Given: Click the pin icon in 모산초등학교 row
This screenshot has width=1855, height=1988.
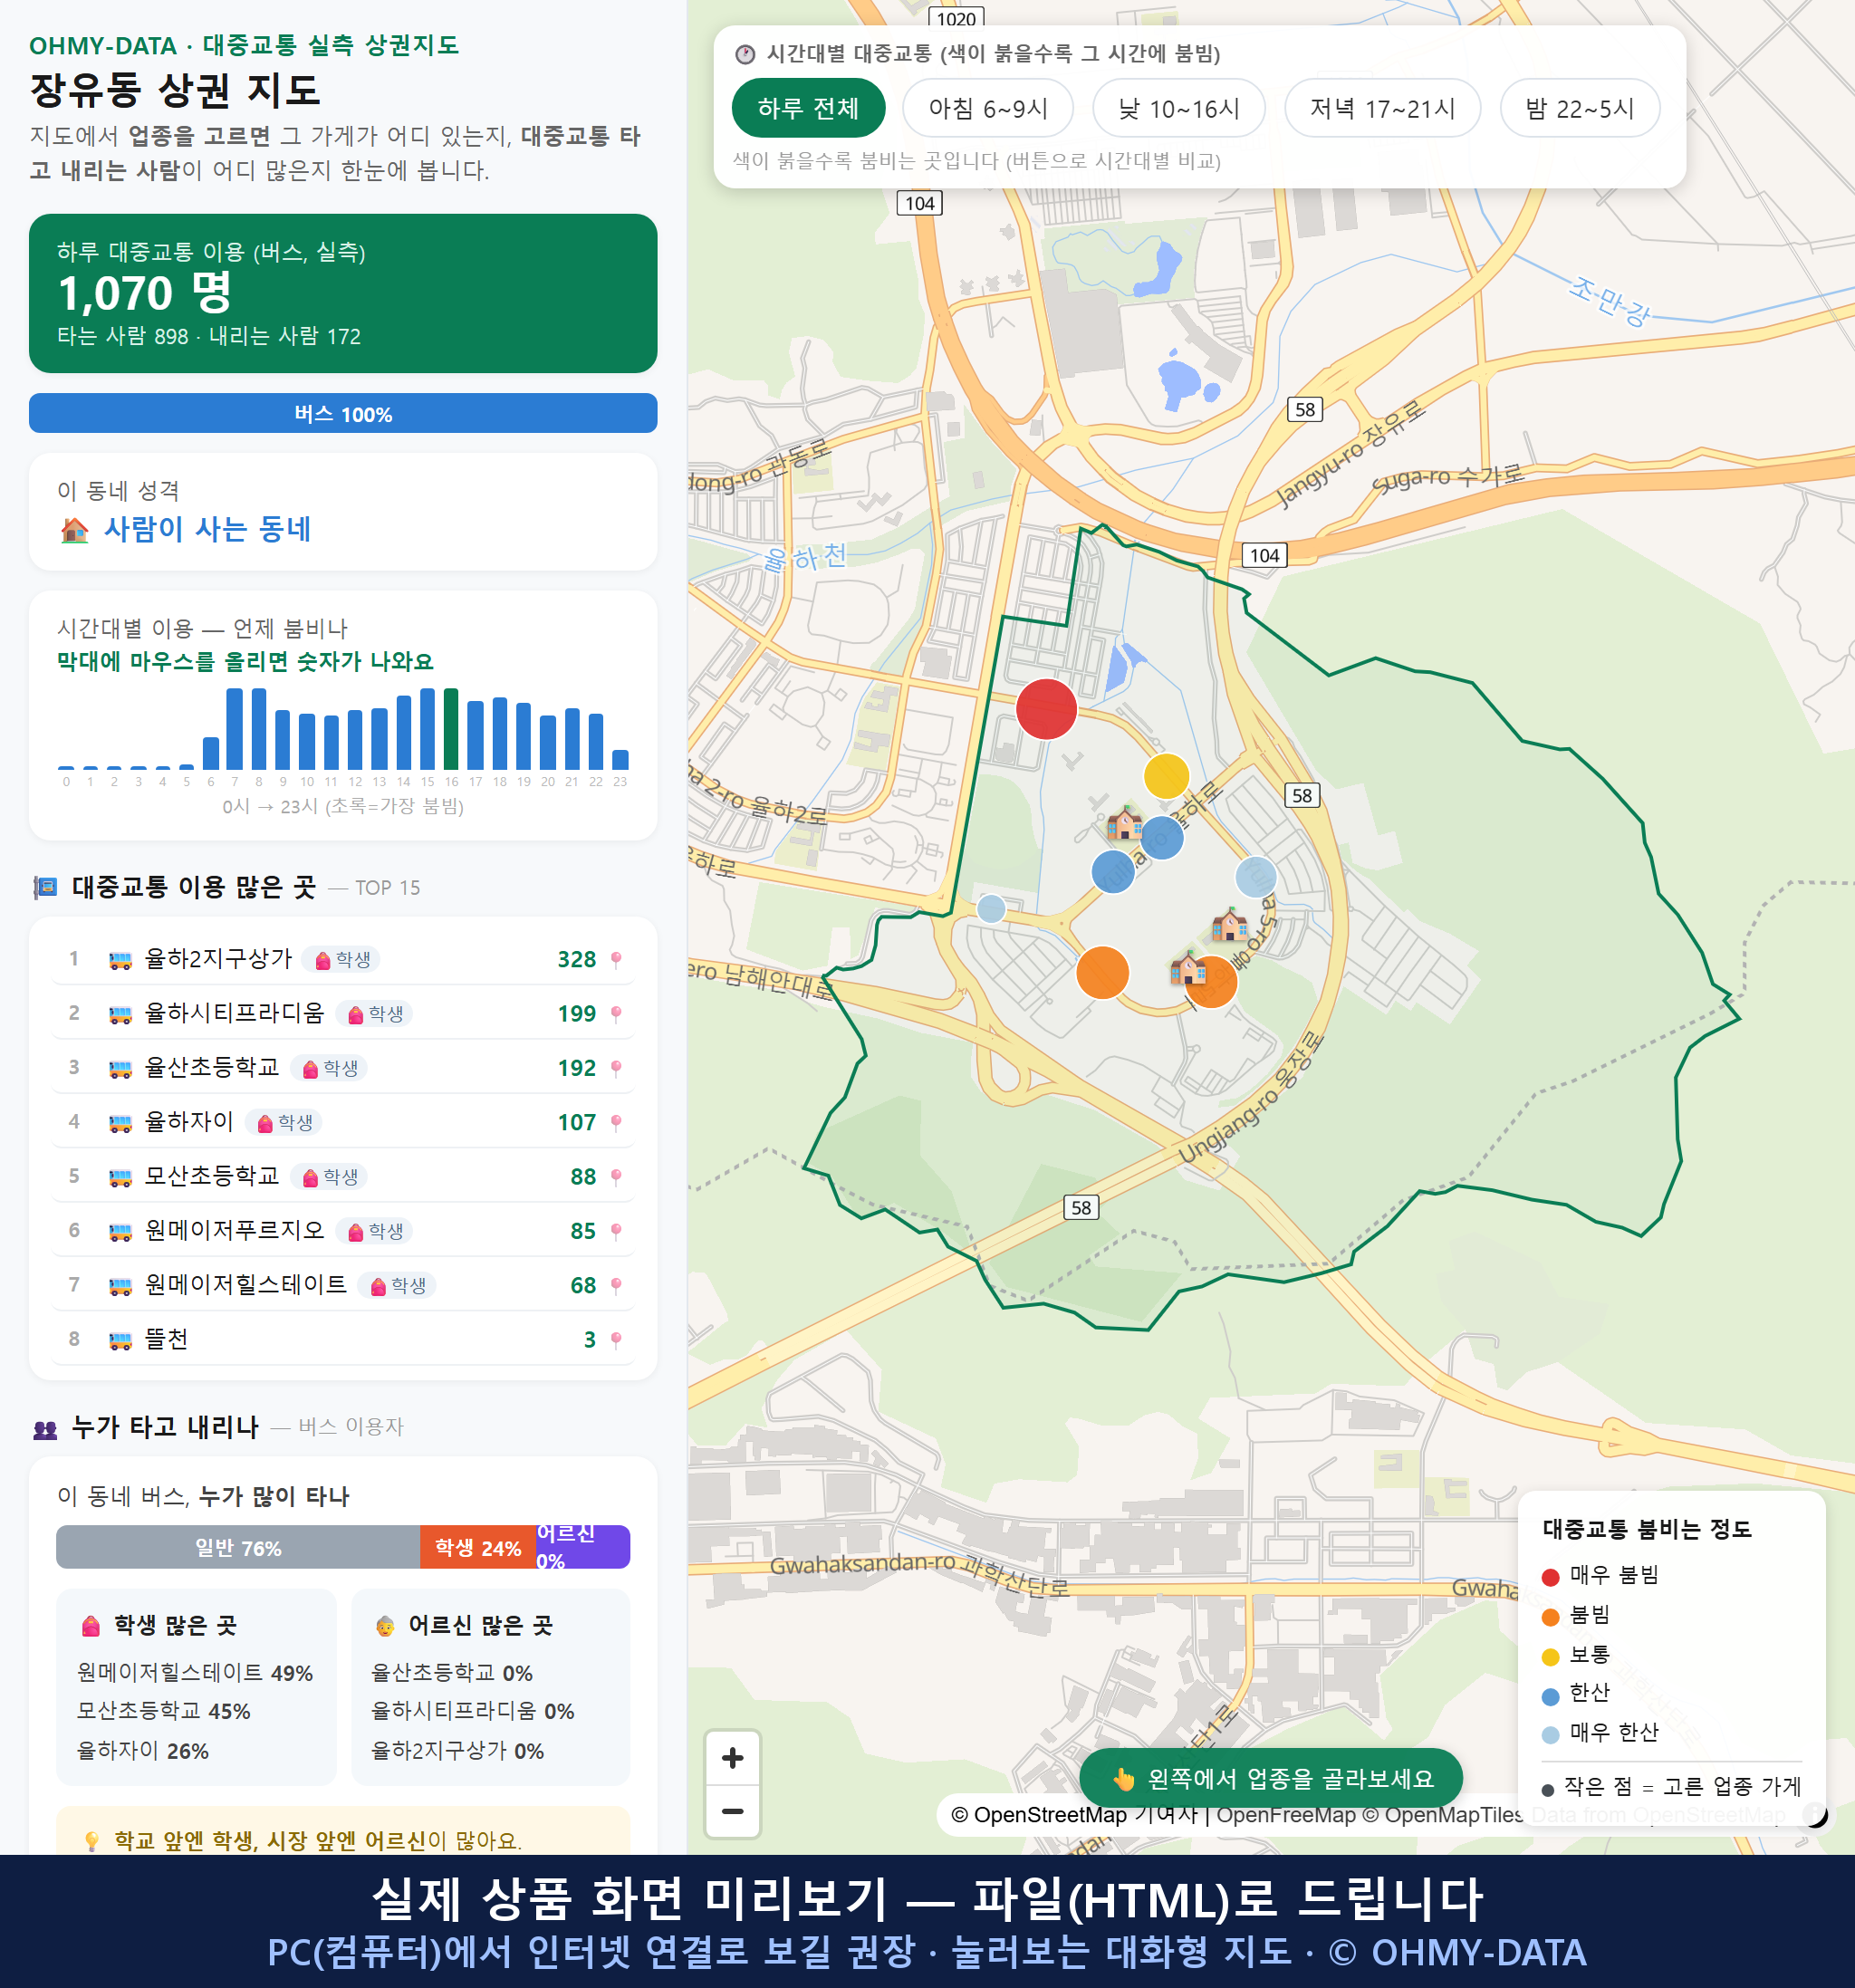Looking at the screenshot, I should pyautogui.click(x=616, y=1177).
